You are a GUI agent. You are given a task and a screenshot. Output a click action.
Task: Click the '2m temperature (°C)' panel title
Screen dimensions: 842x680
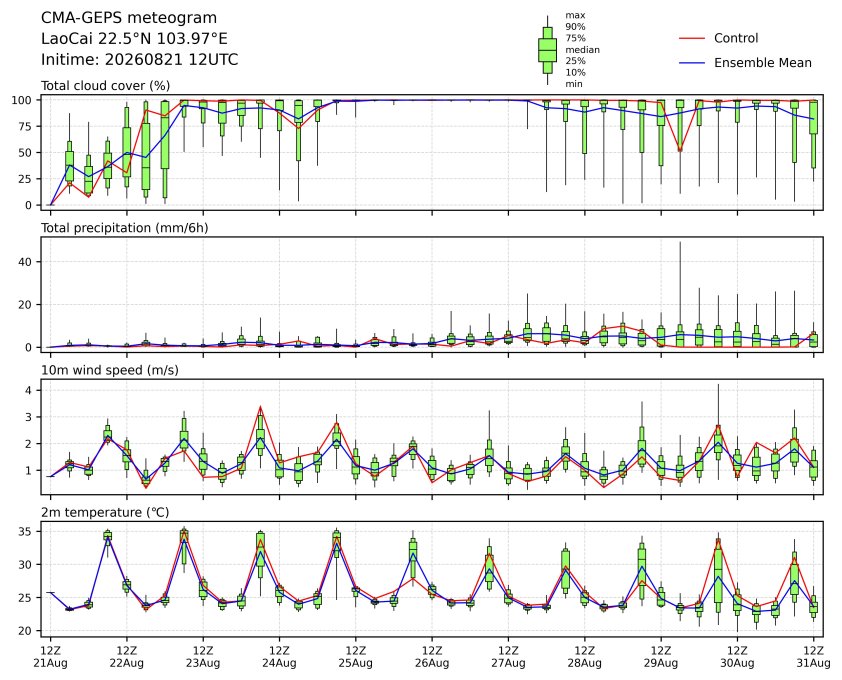(105, 512)
